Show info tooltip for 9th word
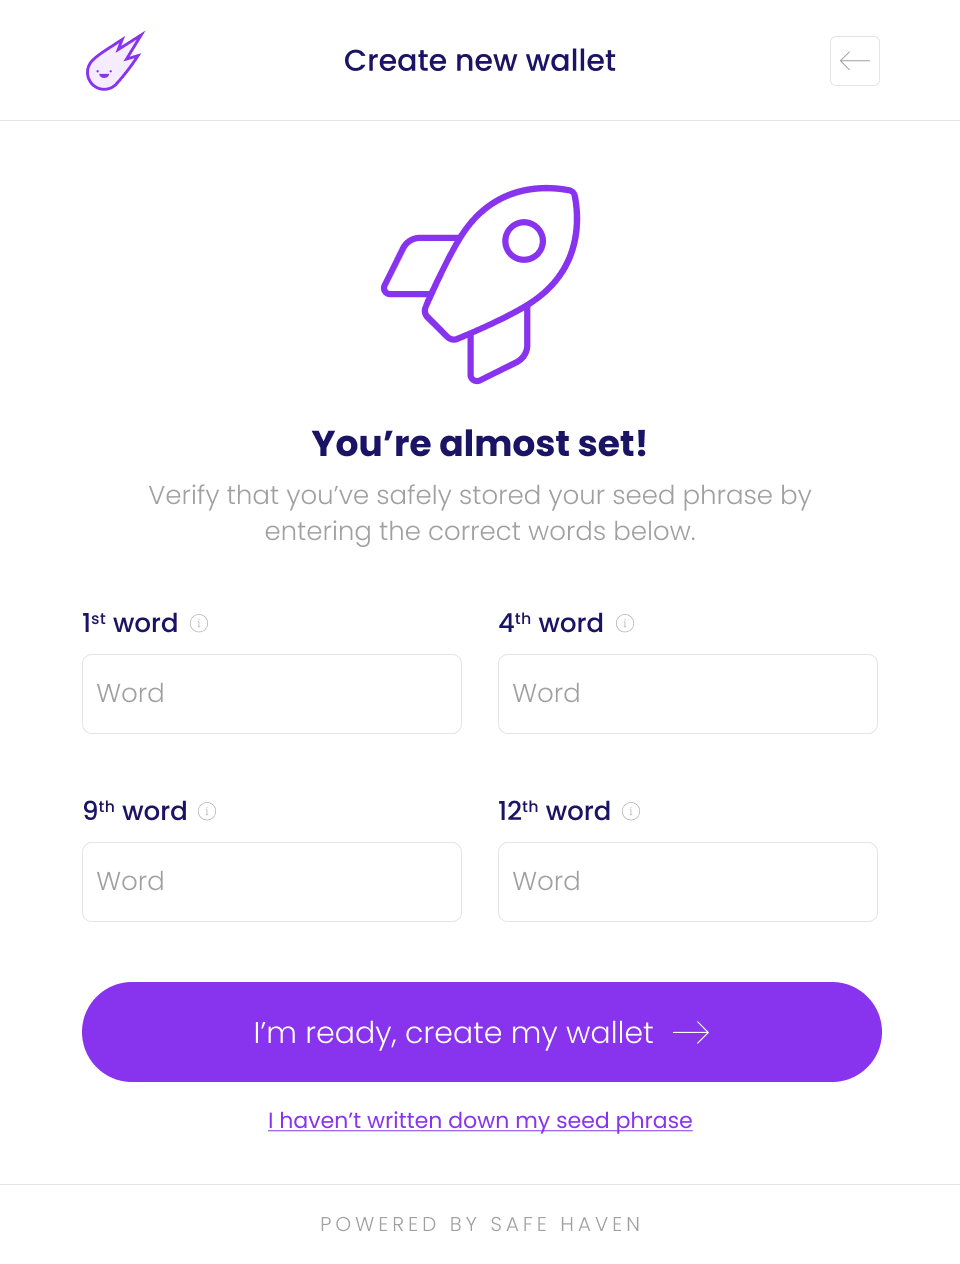The image size is (960, 1264). (207, 811)
